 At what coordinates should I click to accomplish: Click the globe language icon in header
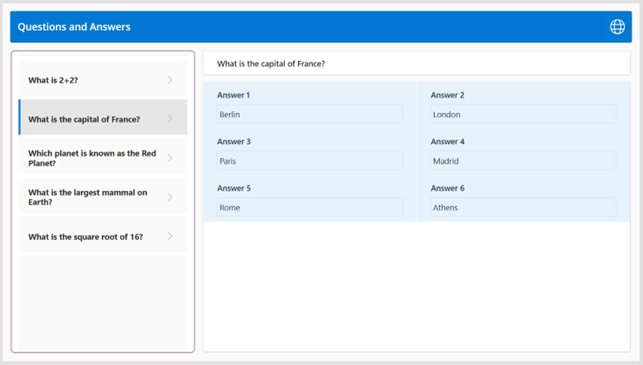pyautogui.click(x=617, y=27)
